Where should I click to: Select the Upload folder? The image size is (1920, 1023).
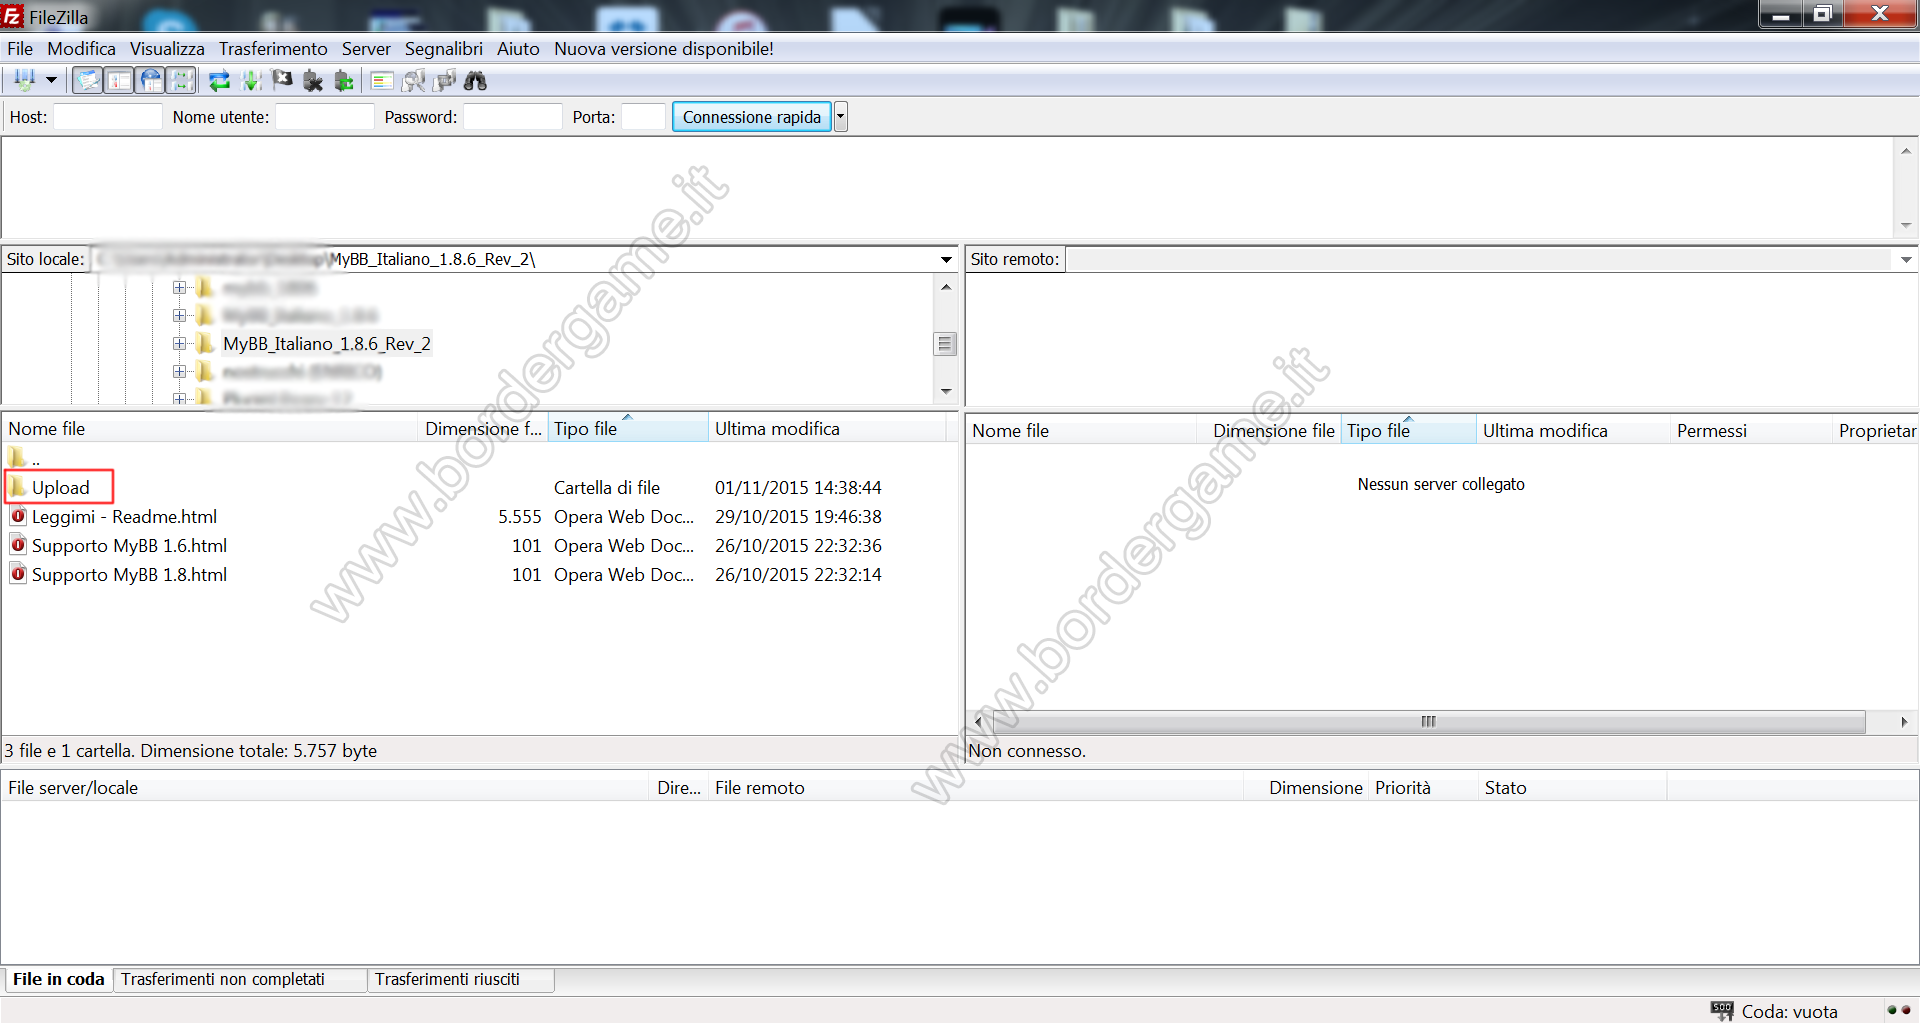point(60,487)
